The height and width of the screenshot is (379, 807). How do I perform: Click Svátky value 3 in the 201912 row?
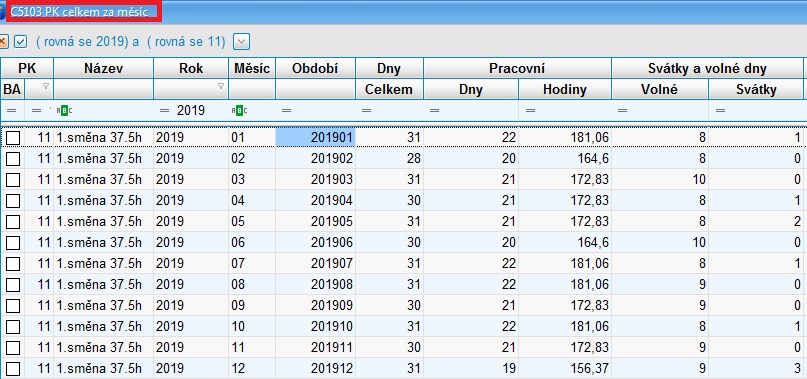(x=797, y=369)
